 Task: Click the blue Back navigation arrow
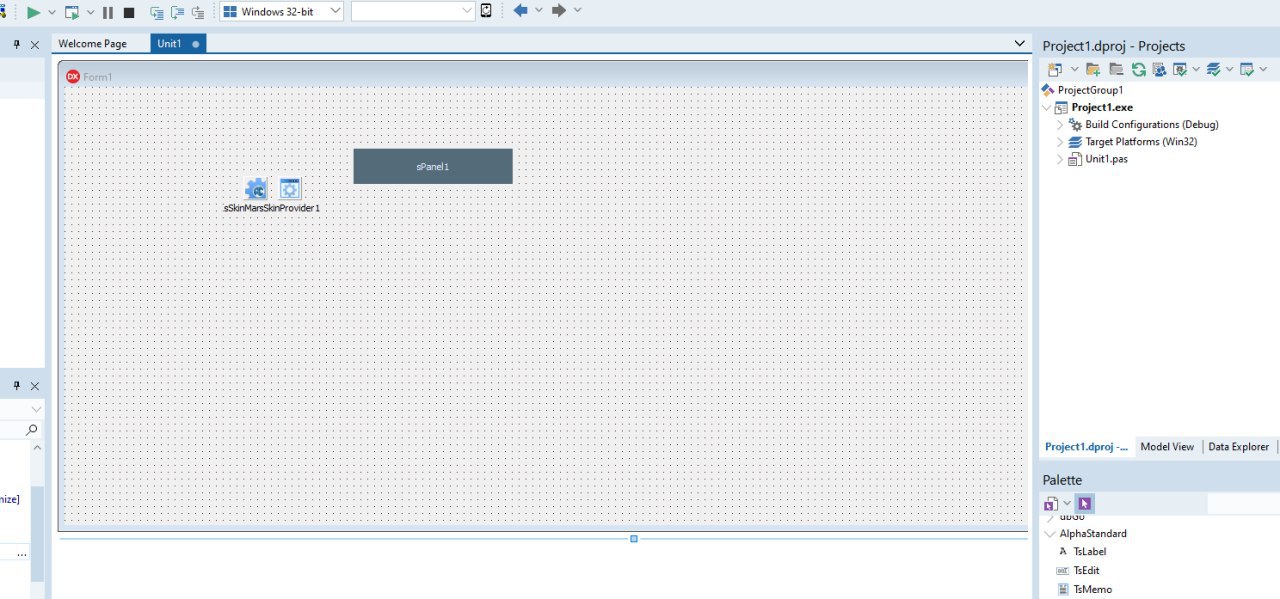[520, 10]
